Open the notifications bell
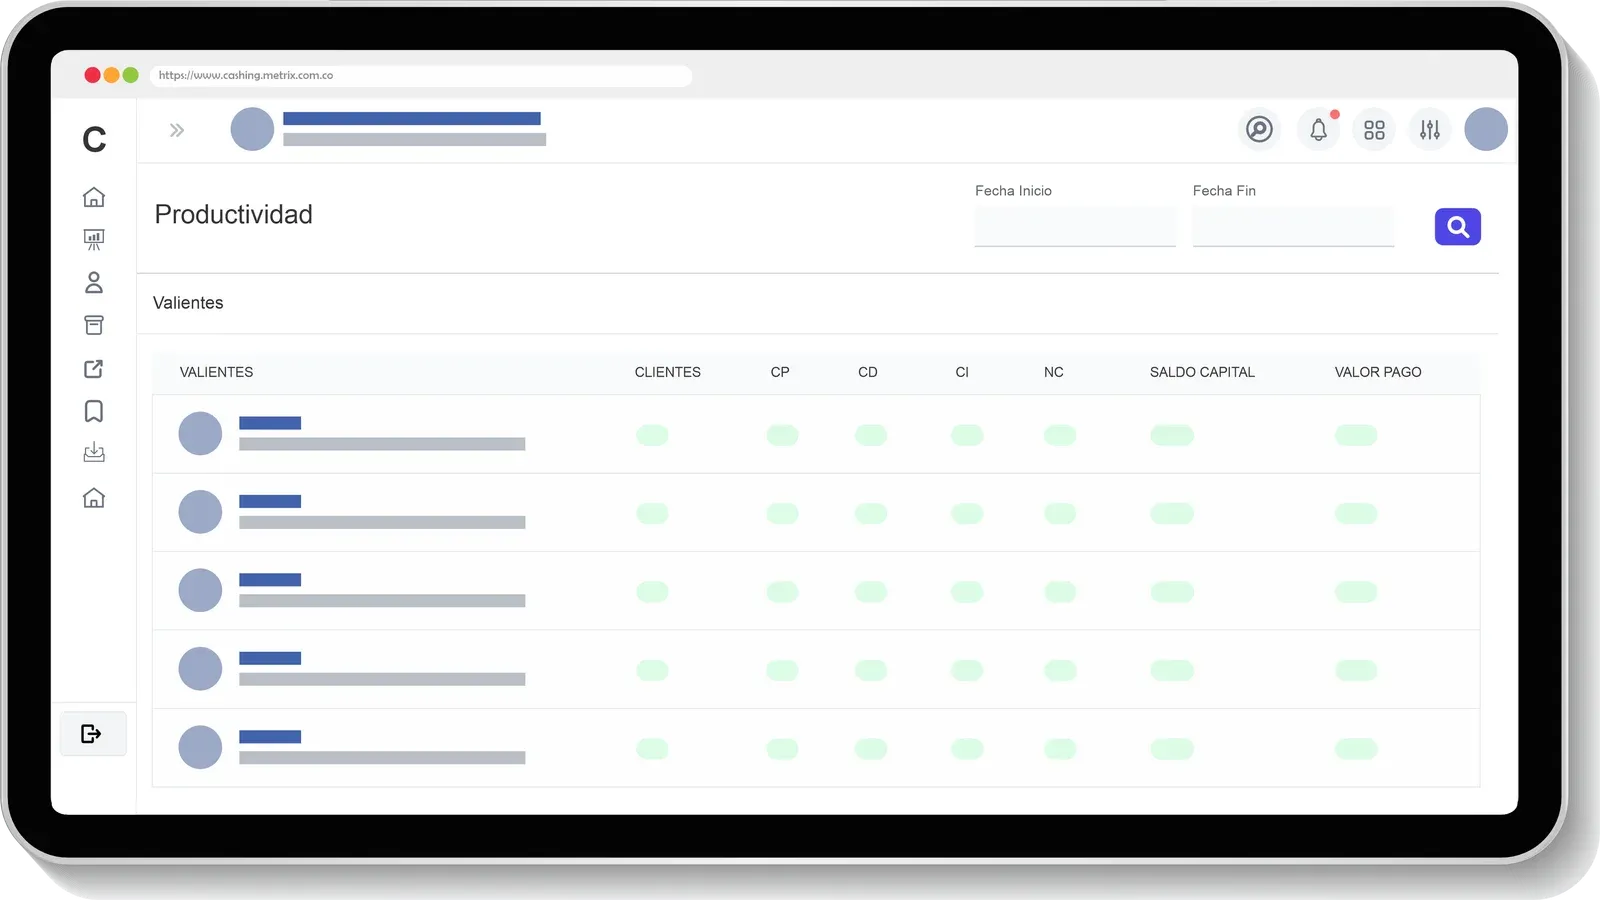Viewport: 1600px width, 900px height. click(1318, 130)
